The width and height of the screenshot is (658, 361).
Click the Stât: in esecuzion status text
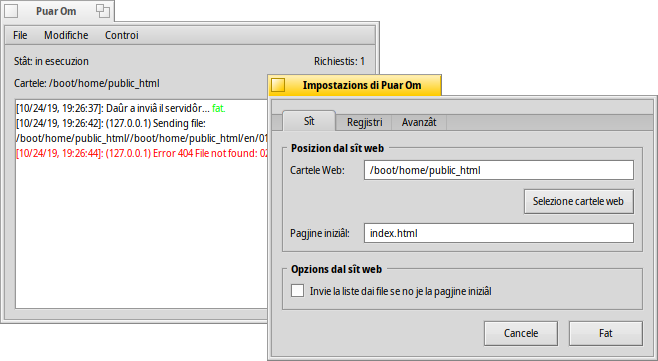pos(51,61)
